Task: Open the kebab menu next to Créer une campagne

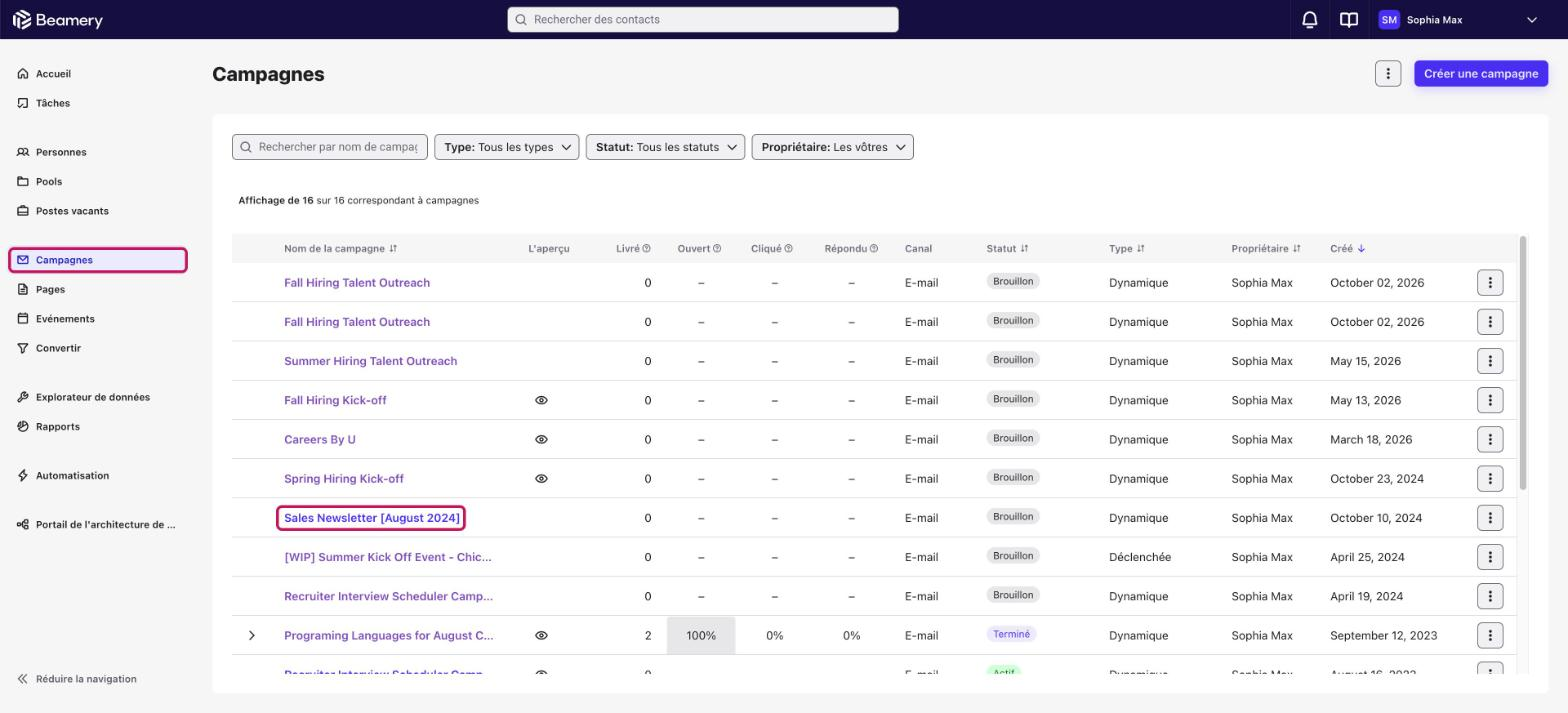Action: [x=1387, y=74]
